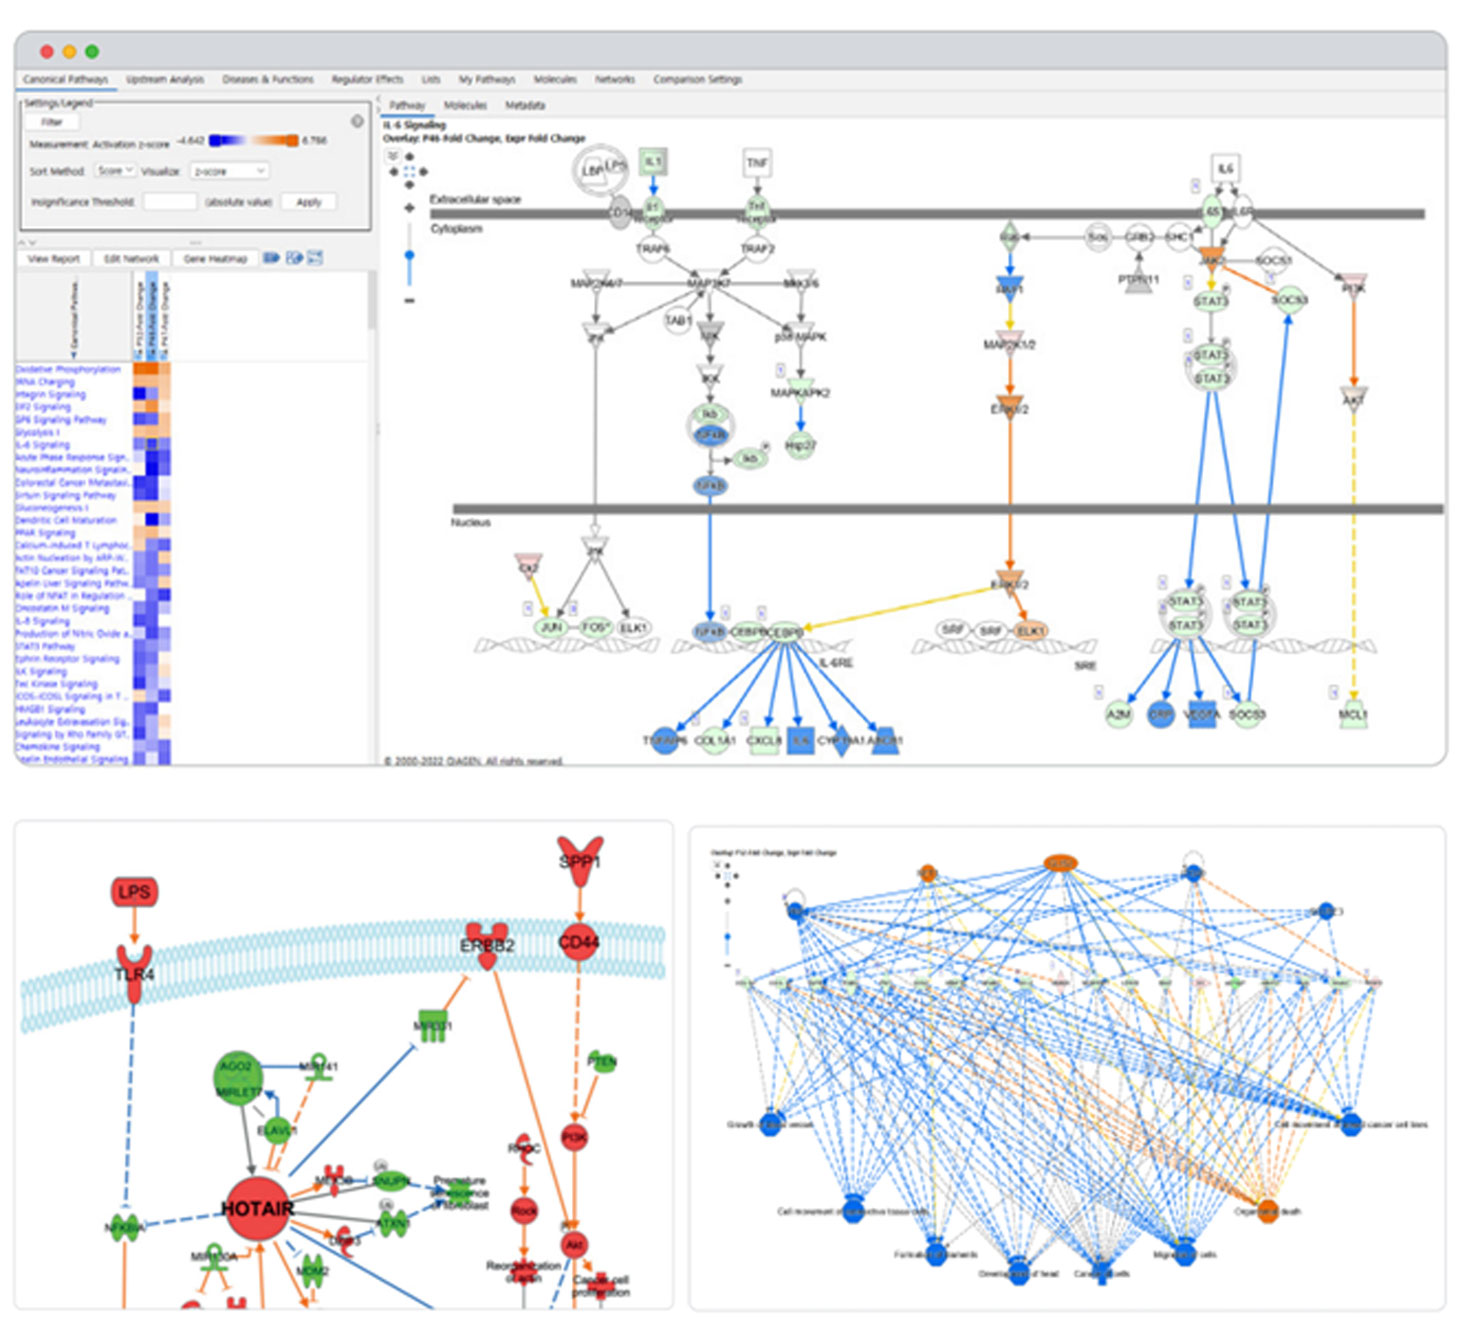The image size is (1480, 1330).
Task: Click the first export icon beside Gene Heatmap
Action: (x=271, y=258)
